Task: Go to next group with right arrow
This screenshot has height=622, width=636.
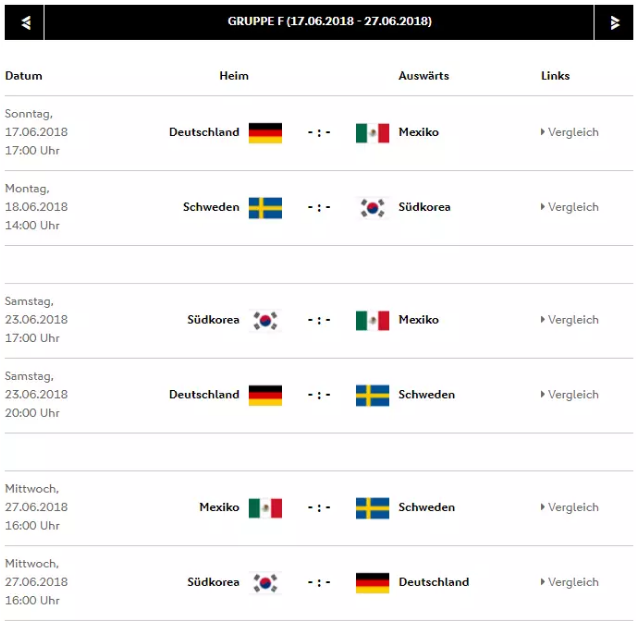Action: click(614, 22)
